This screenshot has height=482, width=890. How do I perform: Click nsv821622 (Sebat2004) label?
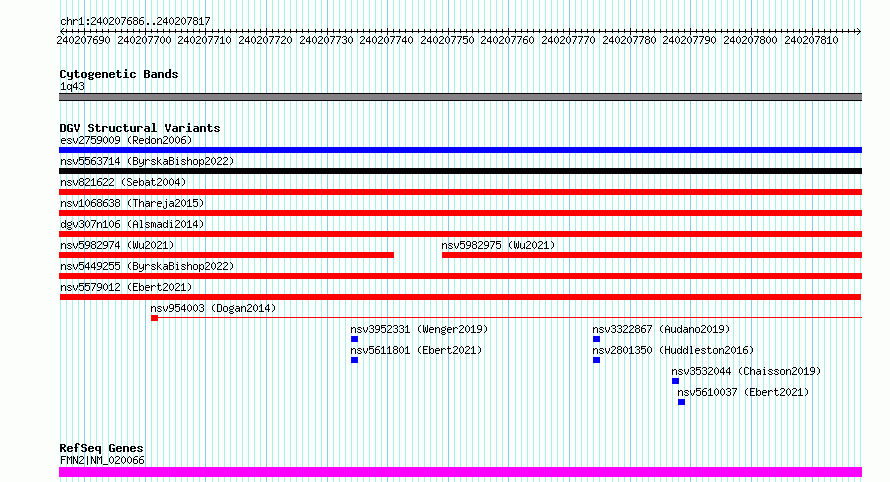[x=123, y=182]
